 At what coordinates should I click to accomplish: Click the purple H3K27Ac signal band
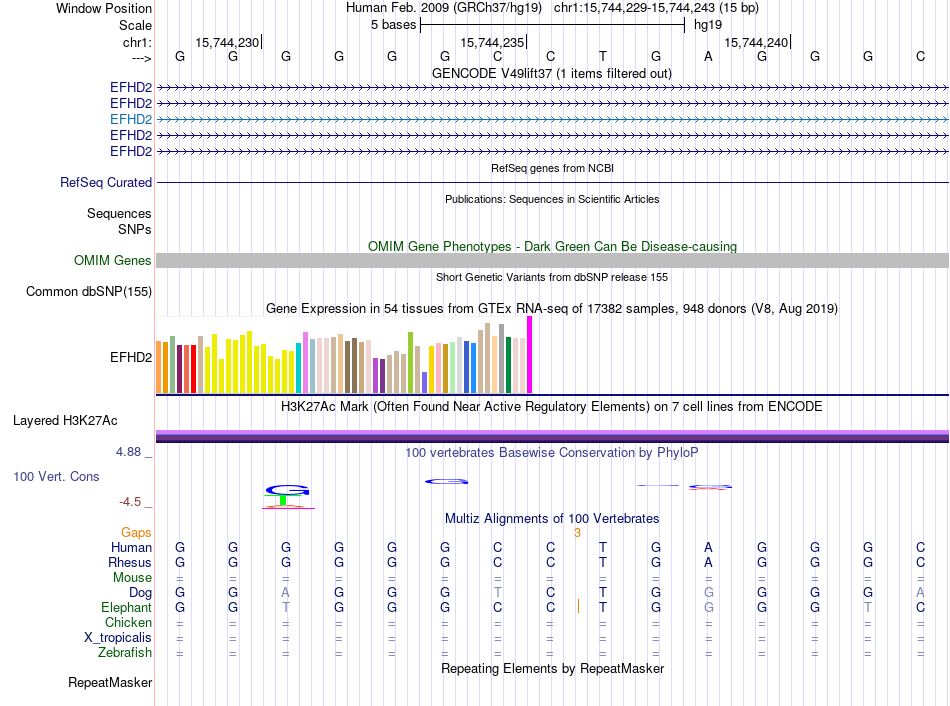[552, 434]
